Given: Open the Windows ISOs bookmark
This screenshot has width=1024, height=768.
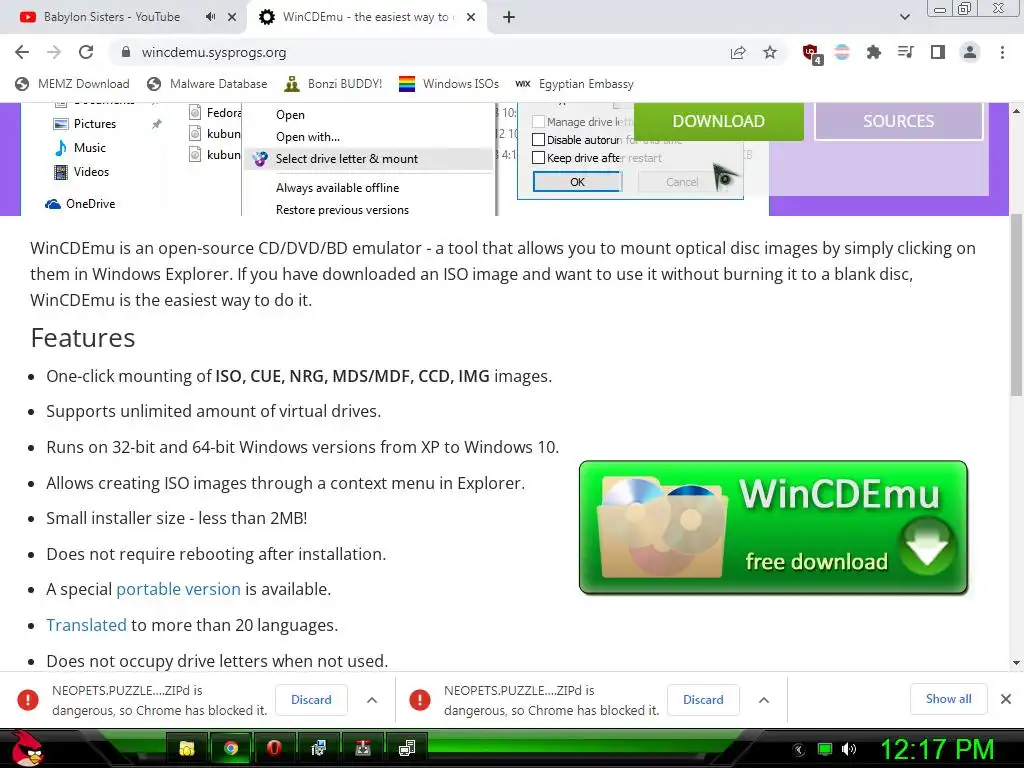Looking at the screenshot, I should (x=449, y=84).
